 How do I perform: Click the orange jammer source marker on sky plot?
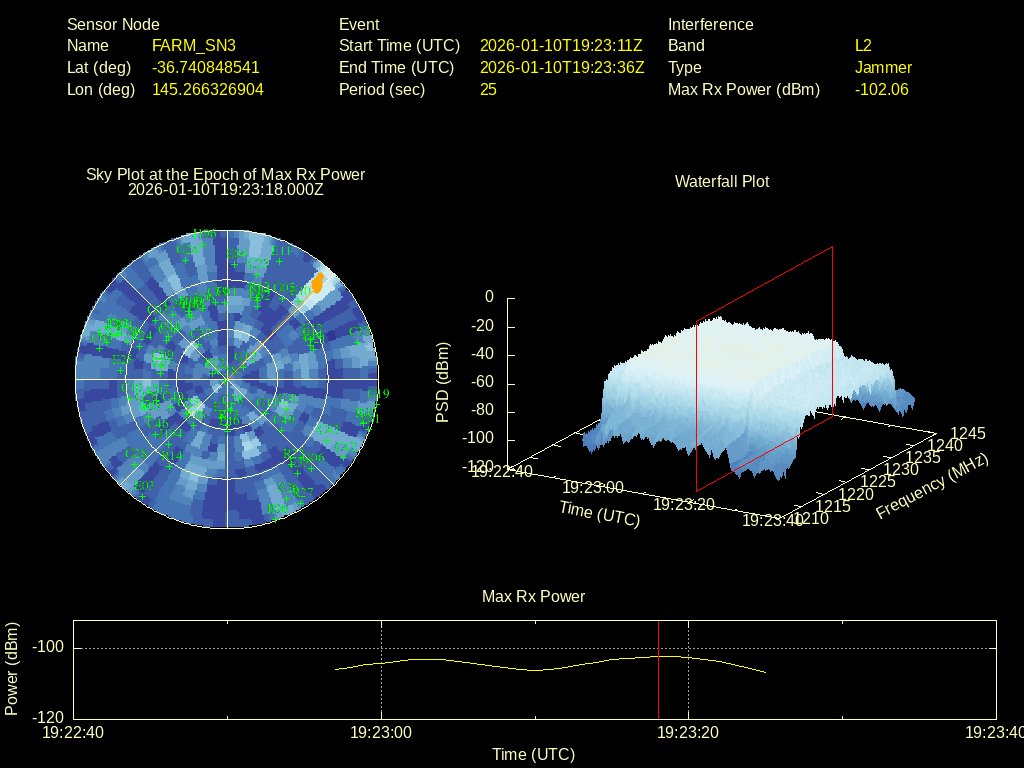[x=318, y=283]
